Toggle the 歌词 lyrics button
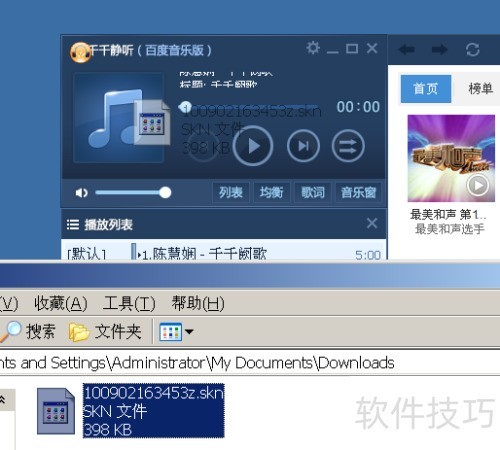 pos(313,192)
